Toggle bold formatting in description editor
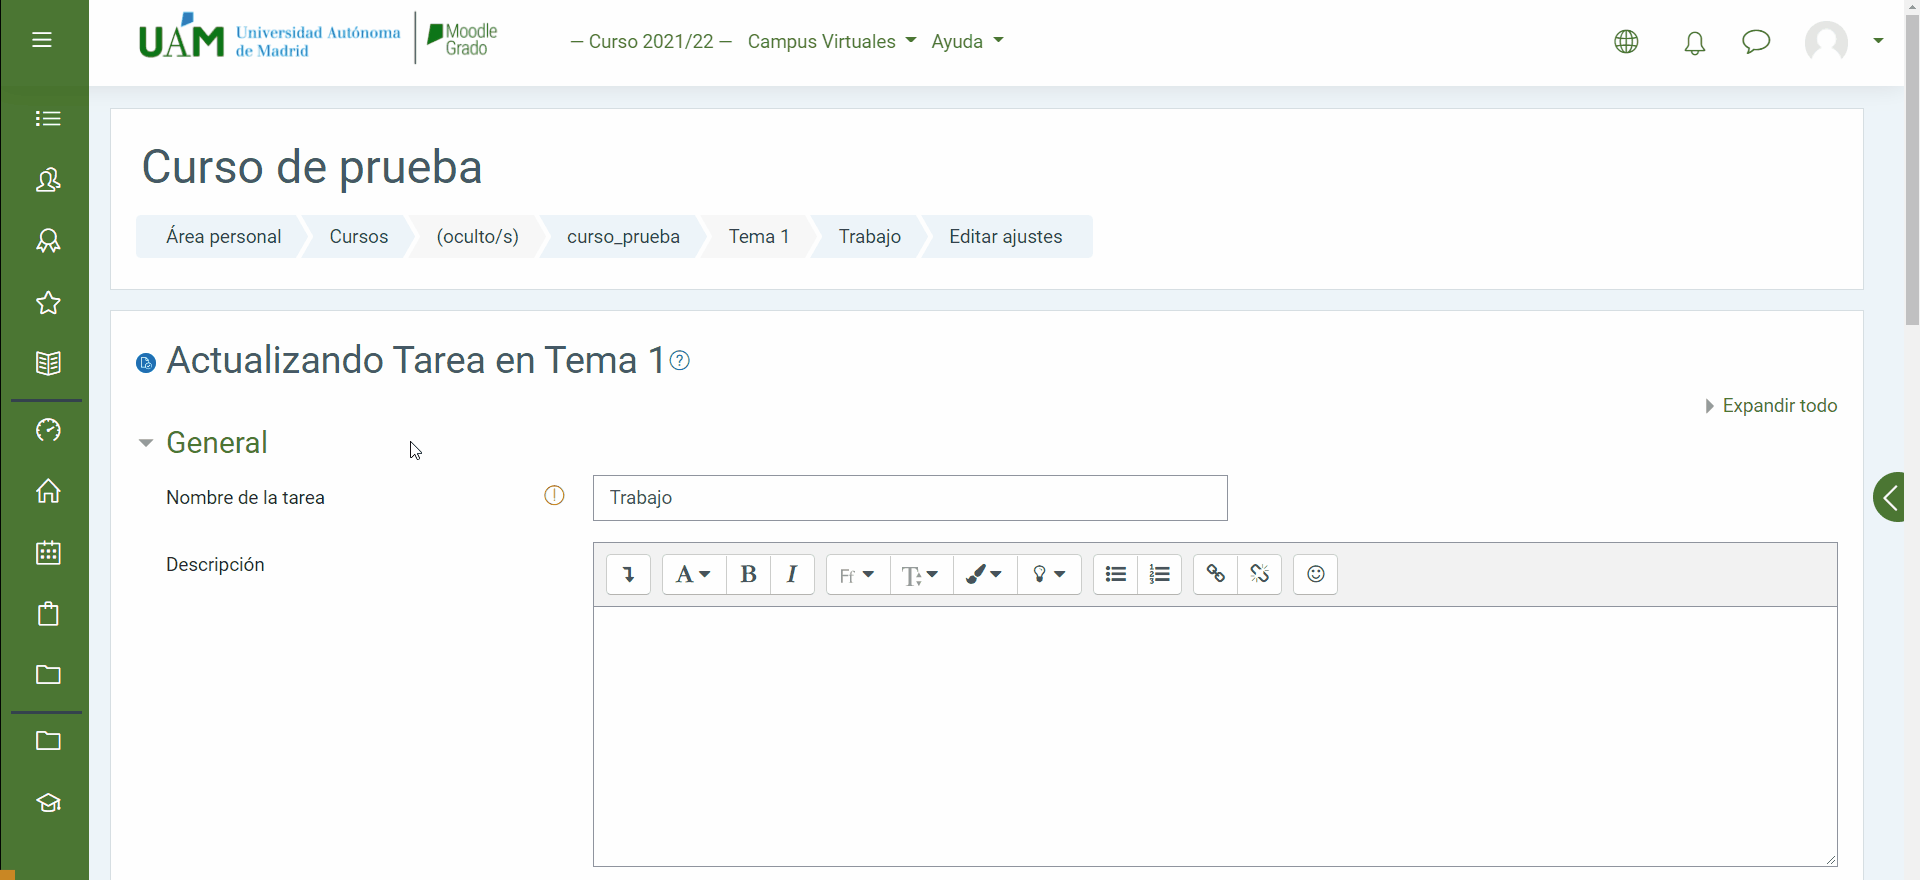 [748, 575]
